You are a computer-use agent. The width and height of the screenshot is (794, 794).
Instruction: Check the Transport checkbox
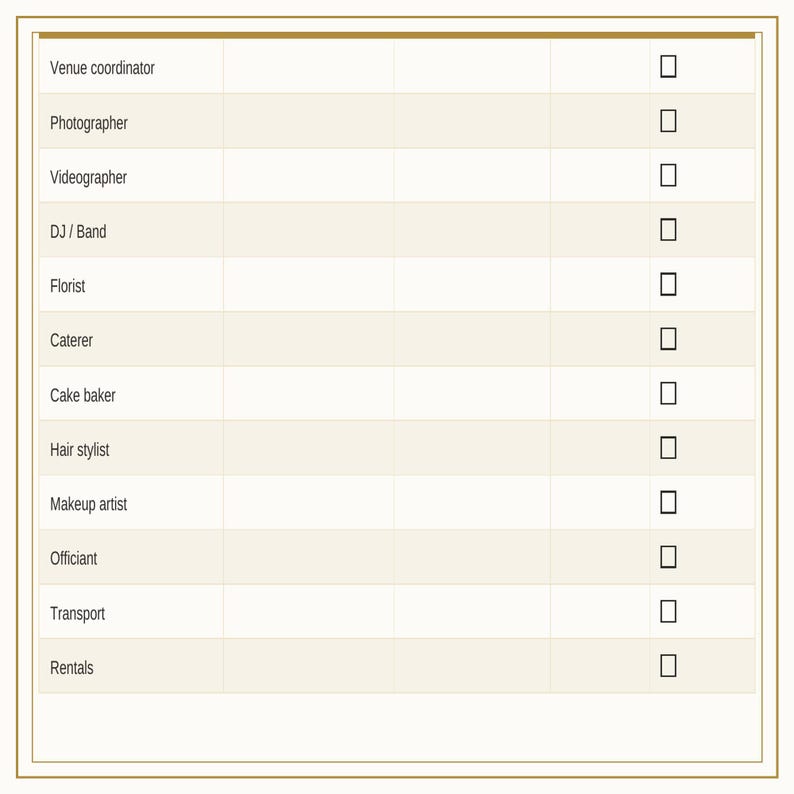pos(668,611)
